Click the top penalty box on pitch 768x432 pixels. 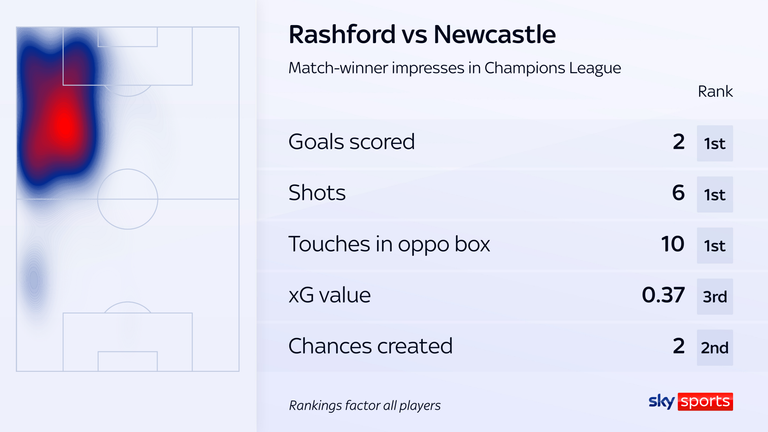[127, 58]
